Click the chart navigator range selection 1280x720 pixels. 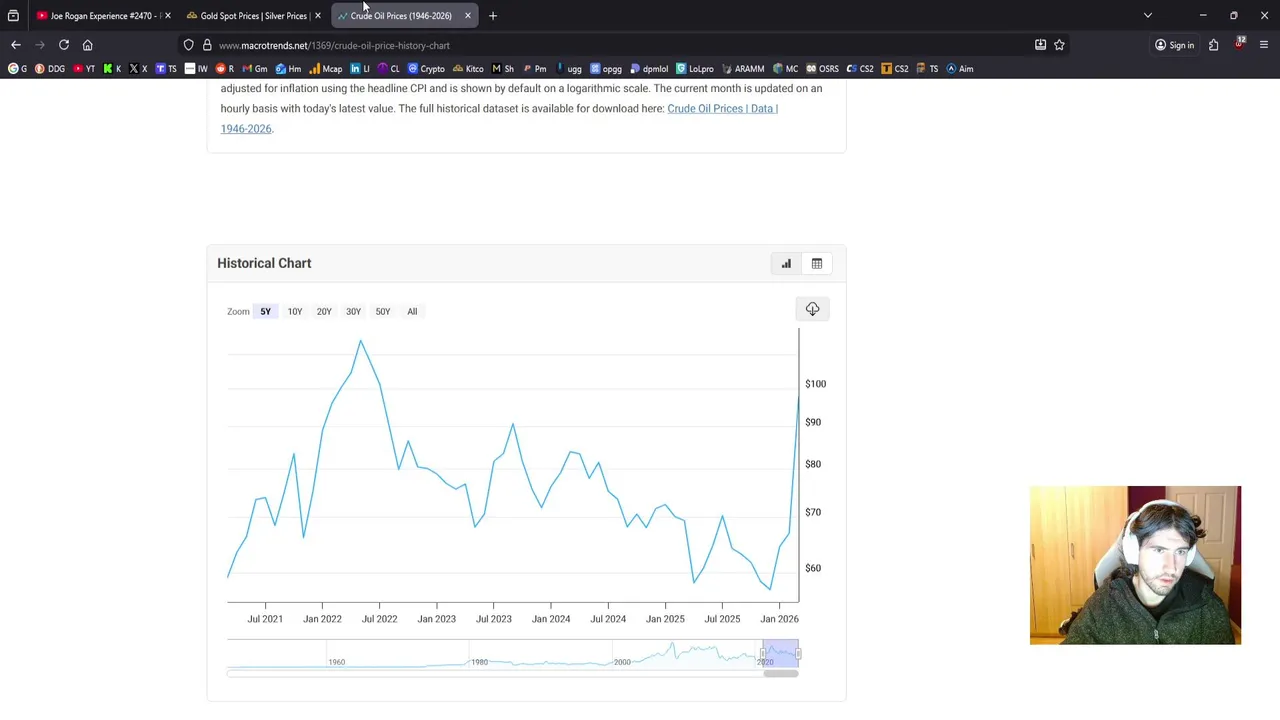click(x=780, y=655)
